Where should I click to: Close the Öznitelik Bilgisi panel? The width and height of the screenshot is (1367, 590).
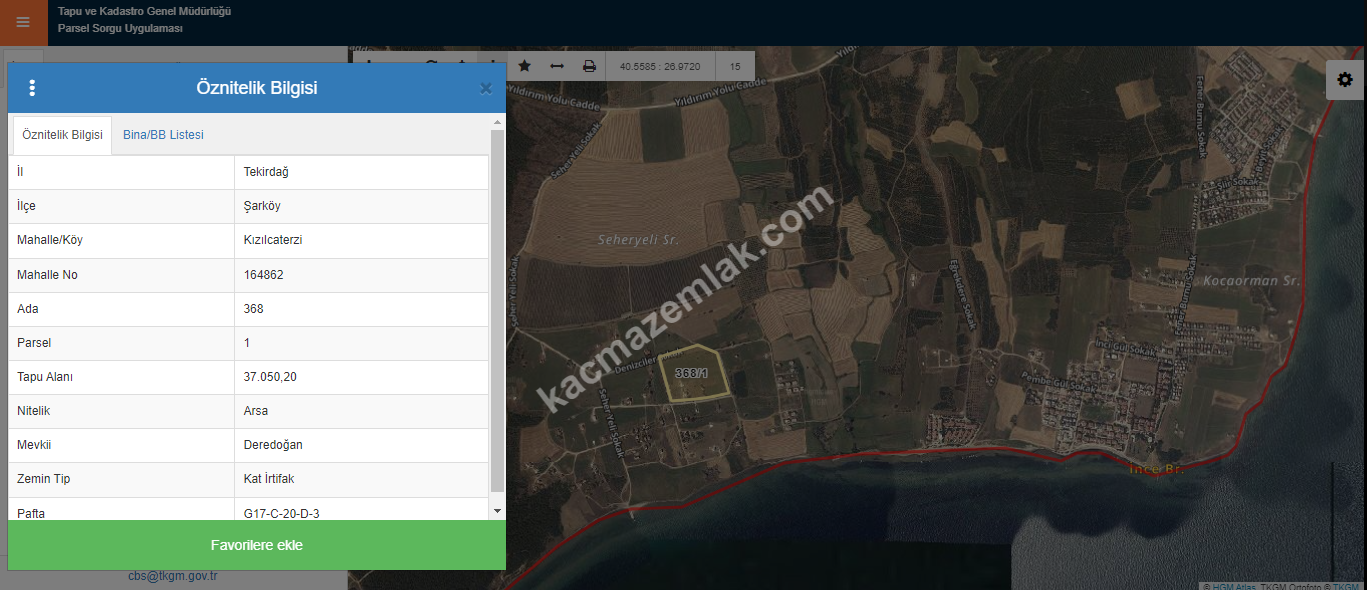pos(486,88)
